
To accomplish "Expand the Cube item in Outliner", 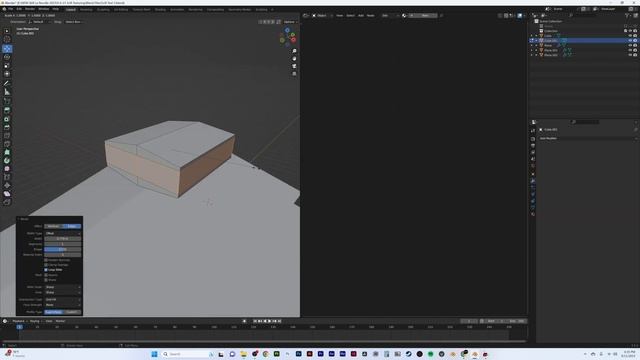I will point(536,36).
